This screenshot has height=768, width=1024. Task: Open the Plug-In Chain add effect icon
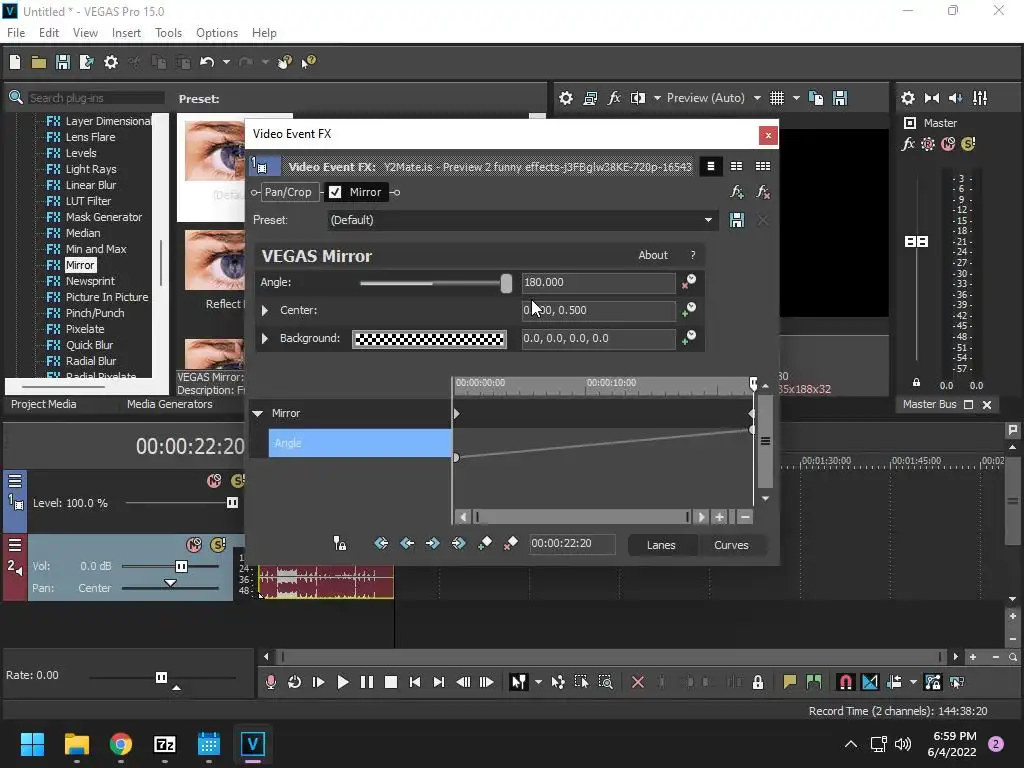[x=737, y=192]
